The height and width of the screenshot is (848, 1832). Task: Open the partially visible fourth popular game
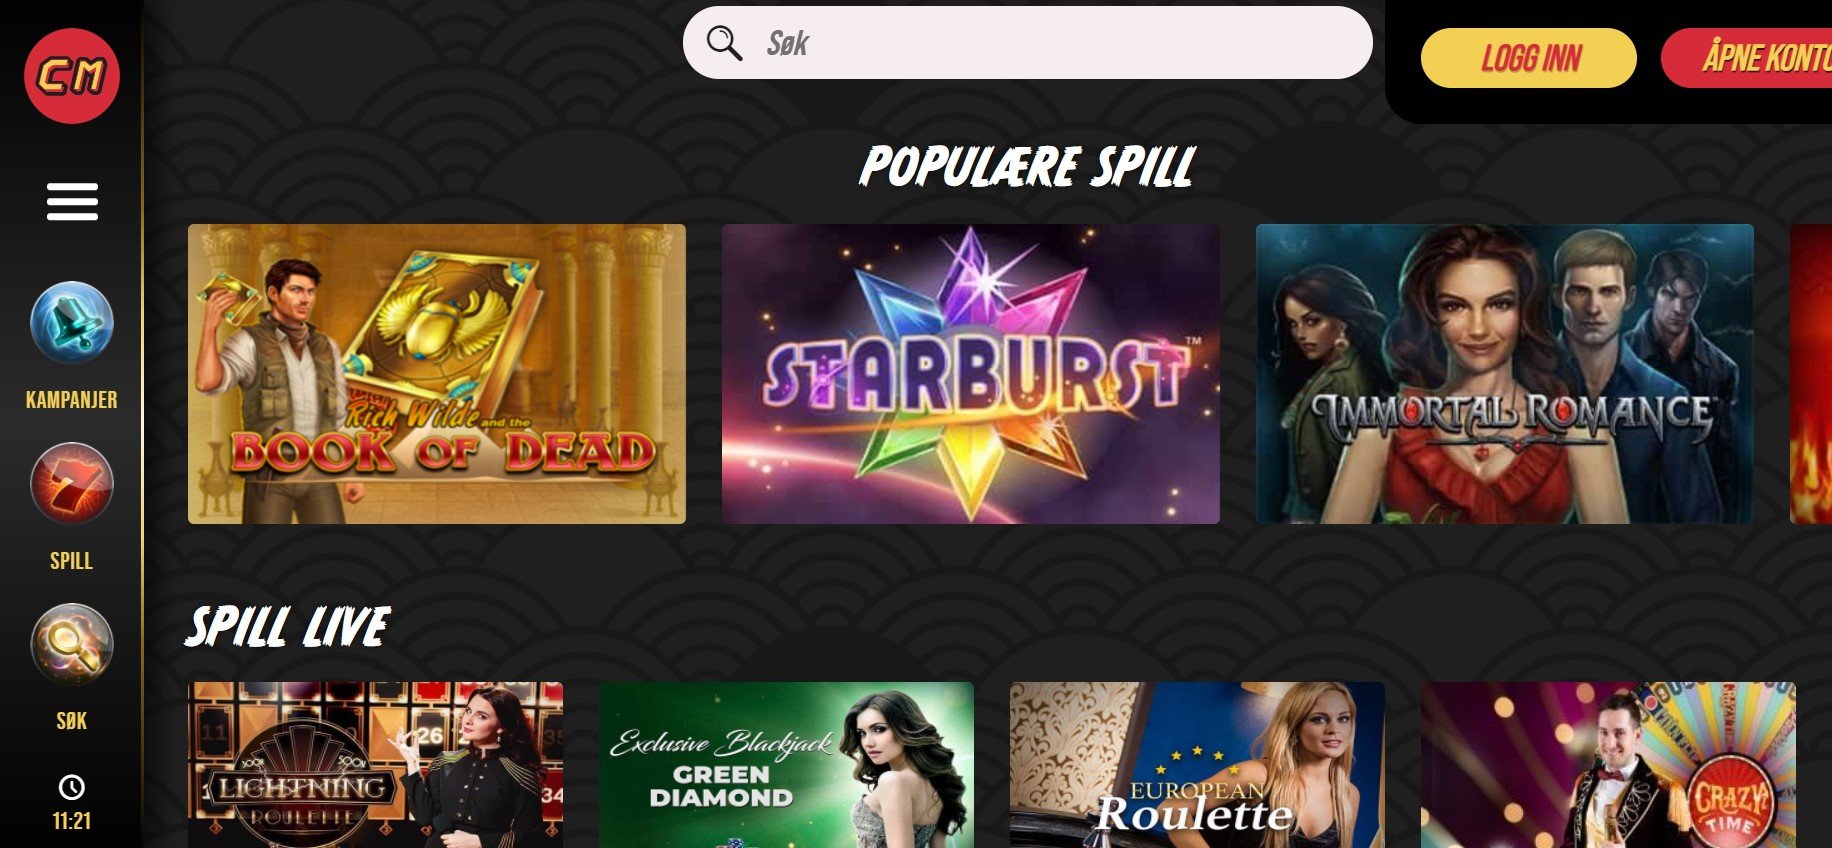(1811, 374)
